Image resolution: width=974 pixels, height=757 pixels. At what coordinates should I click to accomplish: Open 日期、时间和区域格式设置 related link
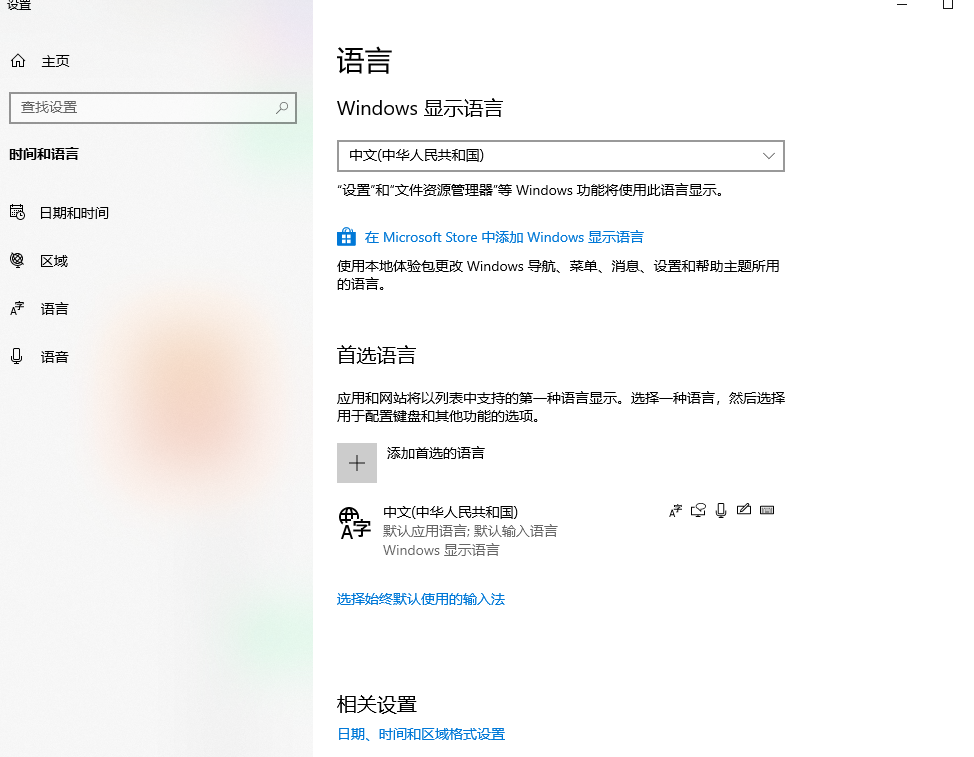coord(421,734)
